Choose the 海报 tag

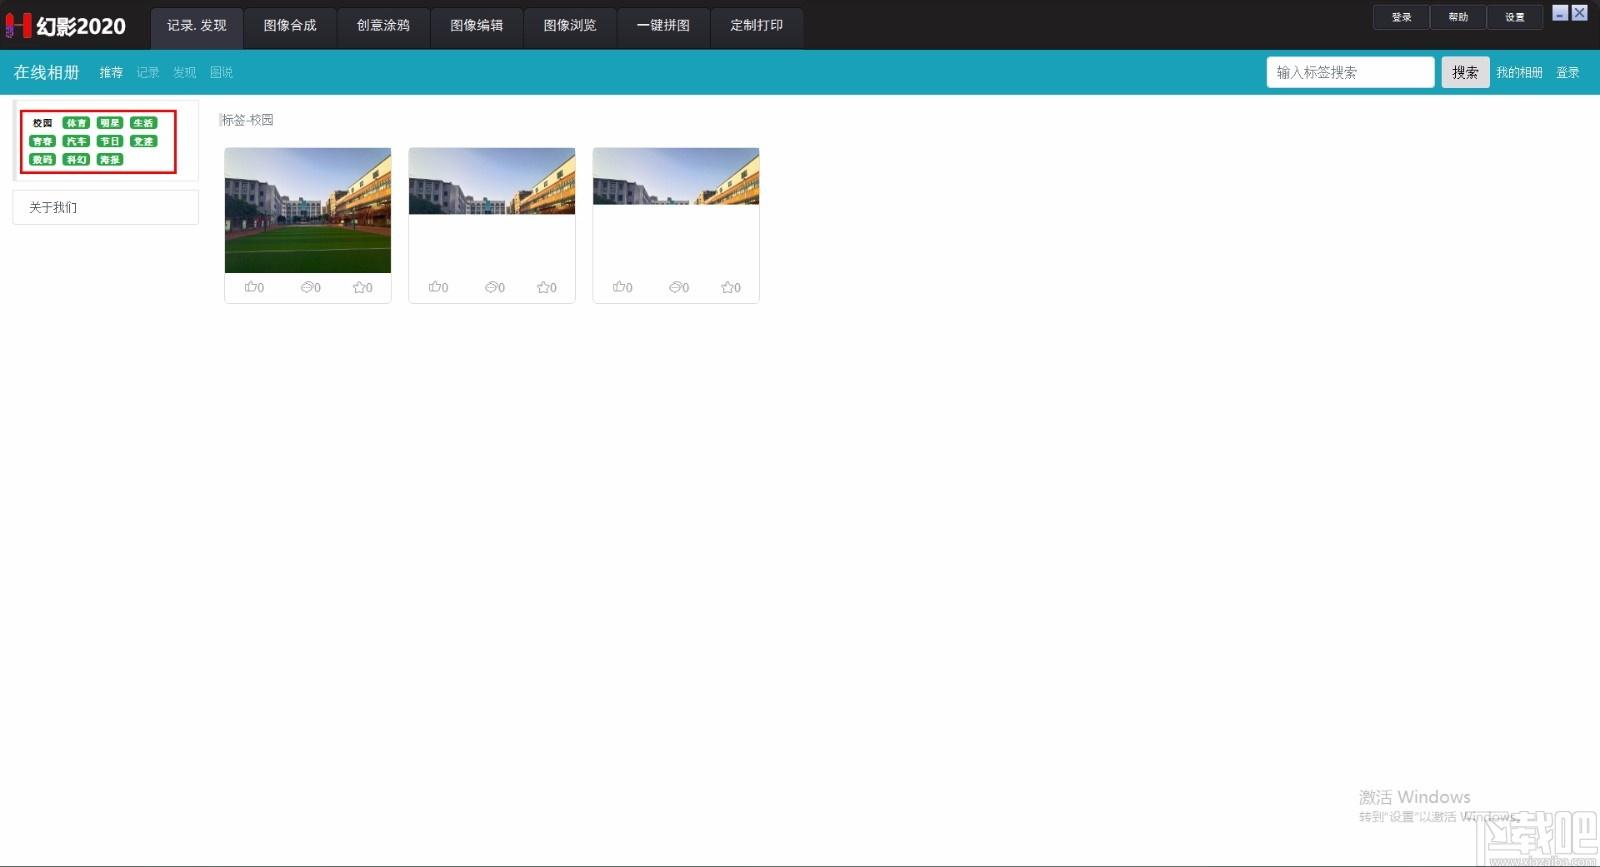110,160
